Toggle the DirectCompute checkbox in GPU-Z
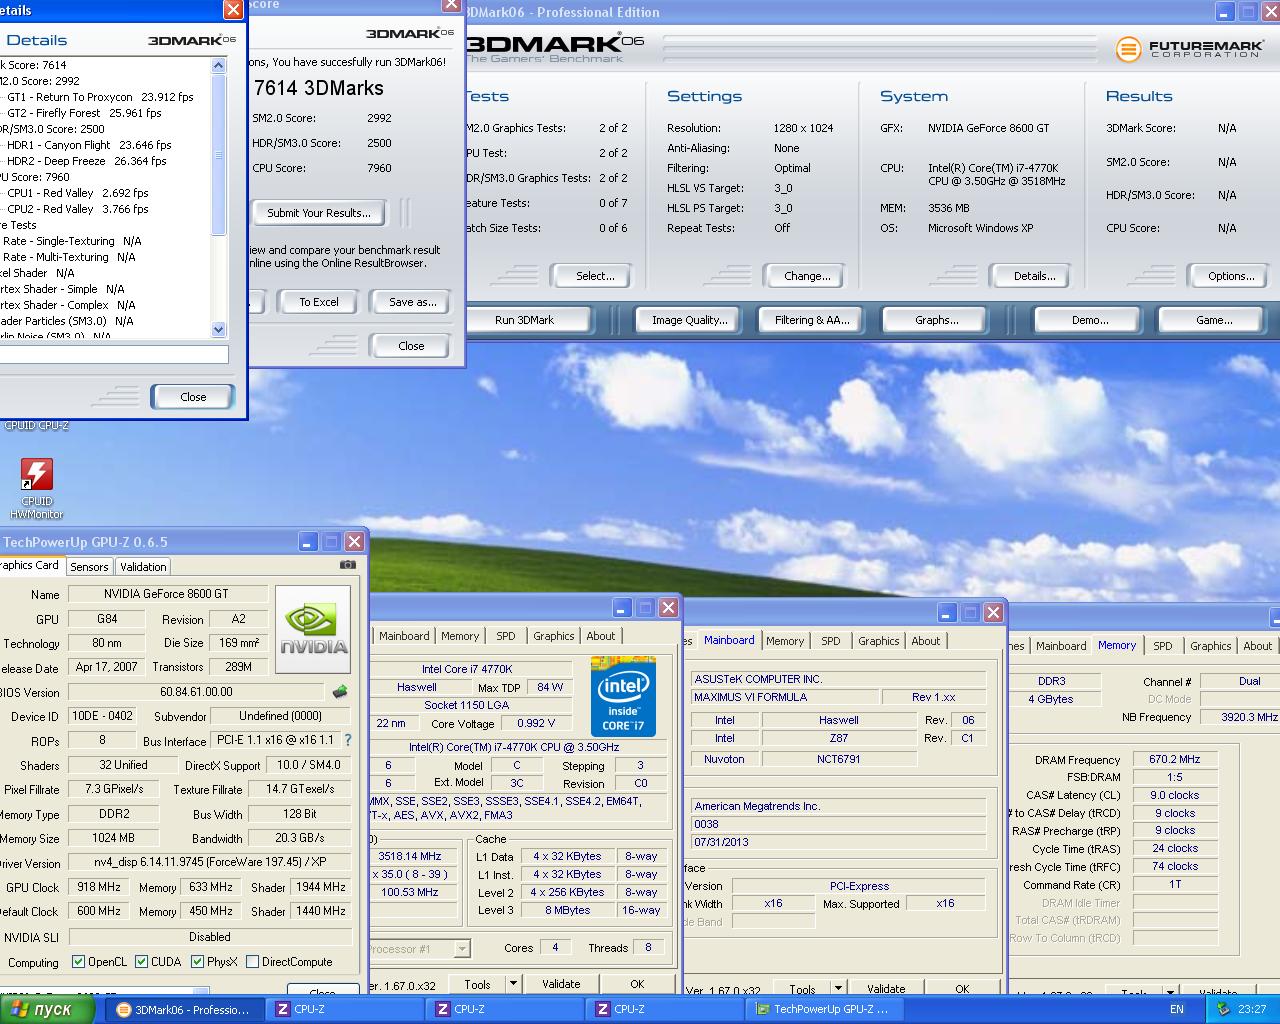This screenshot has width=1280, height=1024. pos(252,962)
